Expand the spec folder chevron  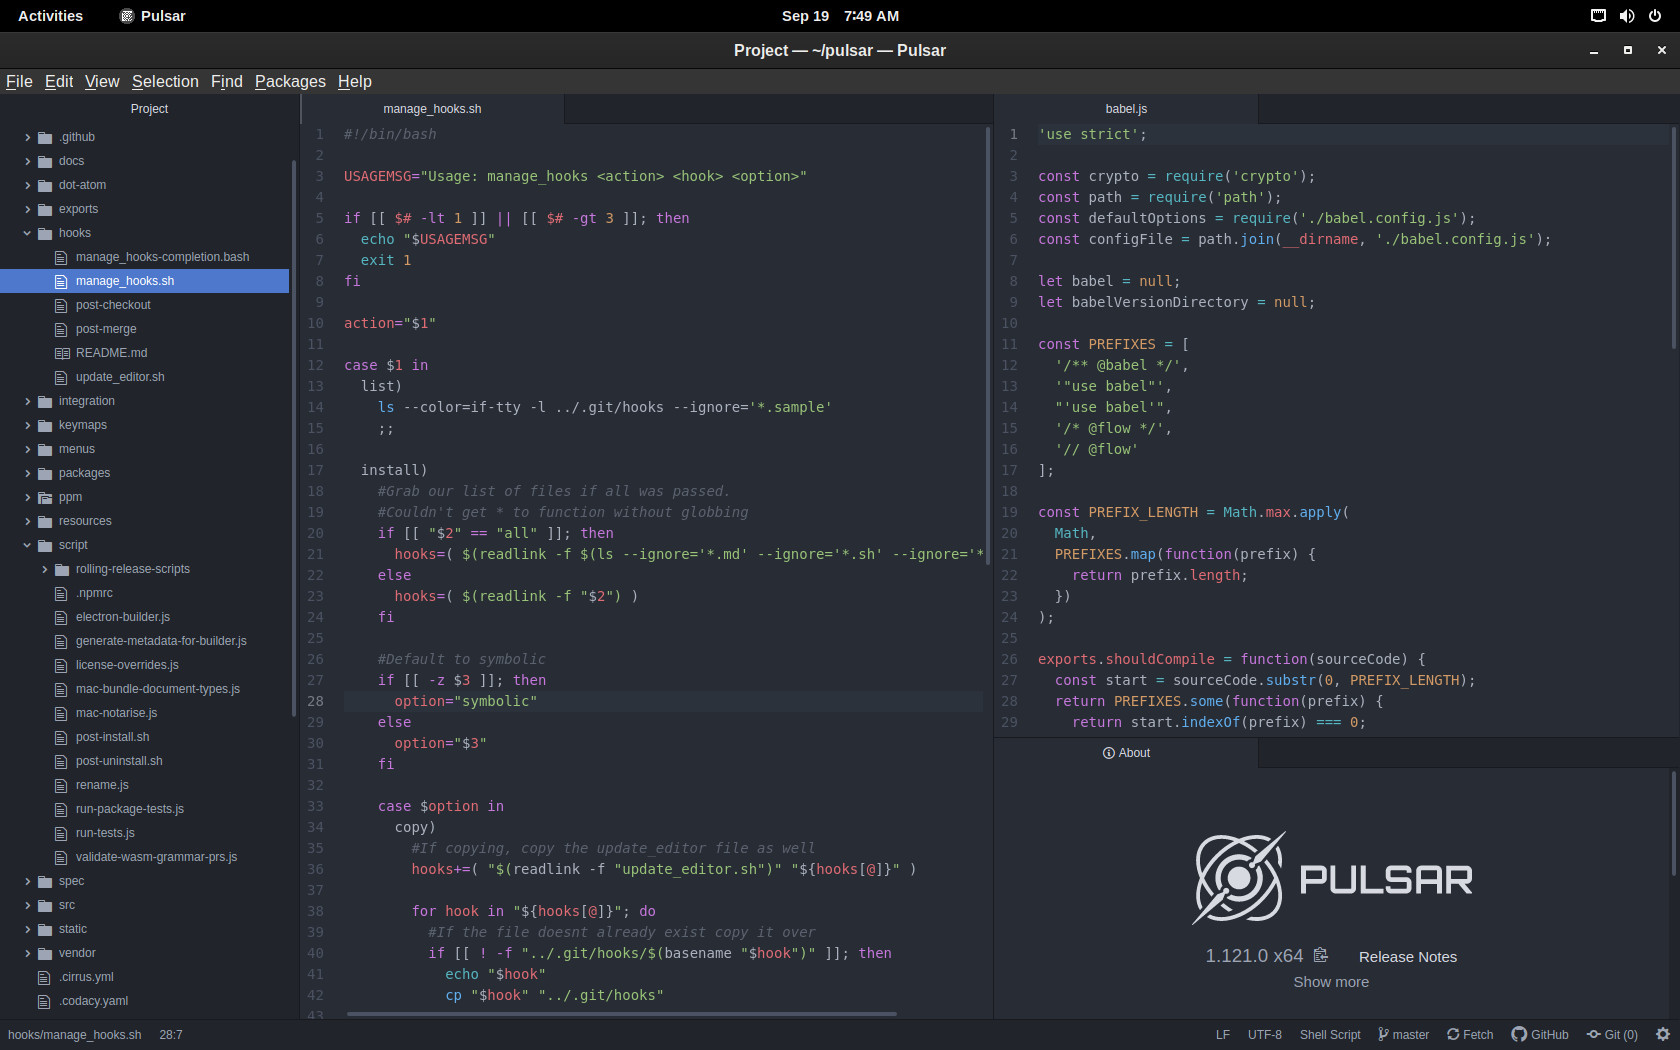tap(27, 881)
